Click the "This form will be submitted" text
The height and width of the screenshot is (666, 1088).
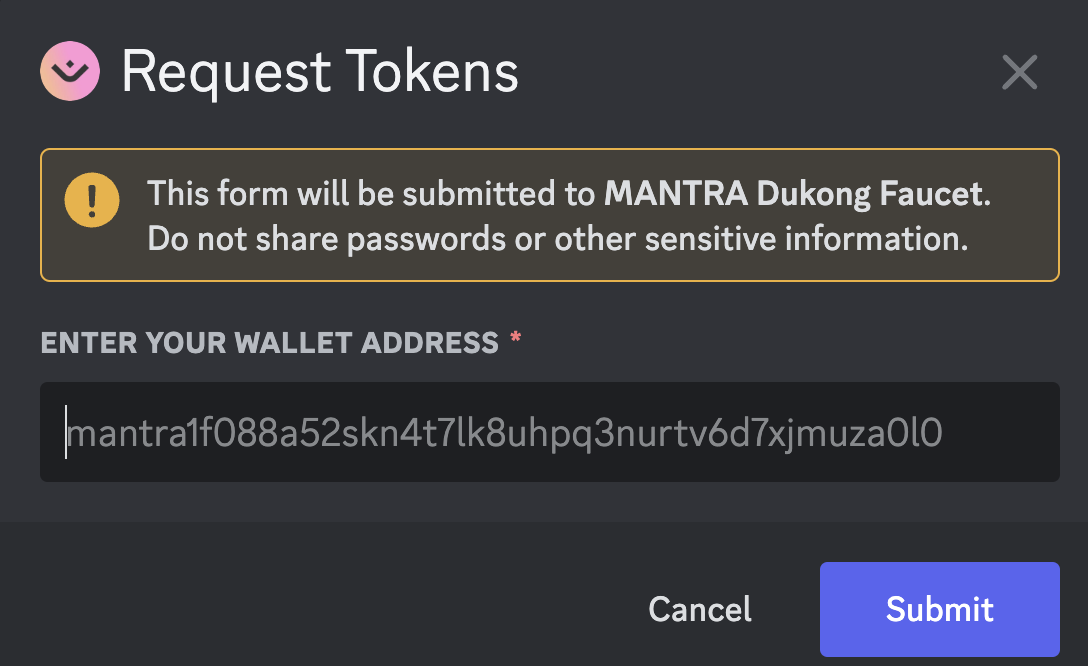point(371,193)
